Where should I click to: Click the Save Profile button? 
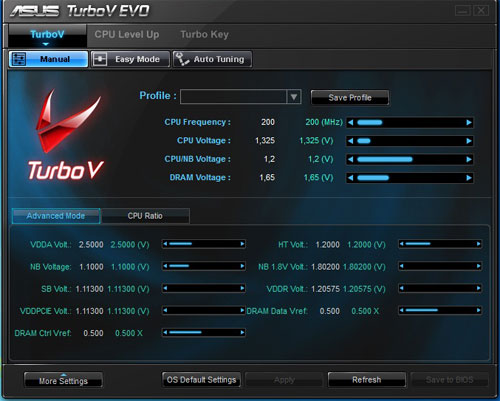coord(350,97)
